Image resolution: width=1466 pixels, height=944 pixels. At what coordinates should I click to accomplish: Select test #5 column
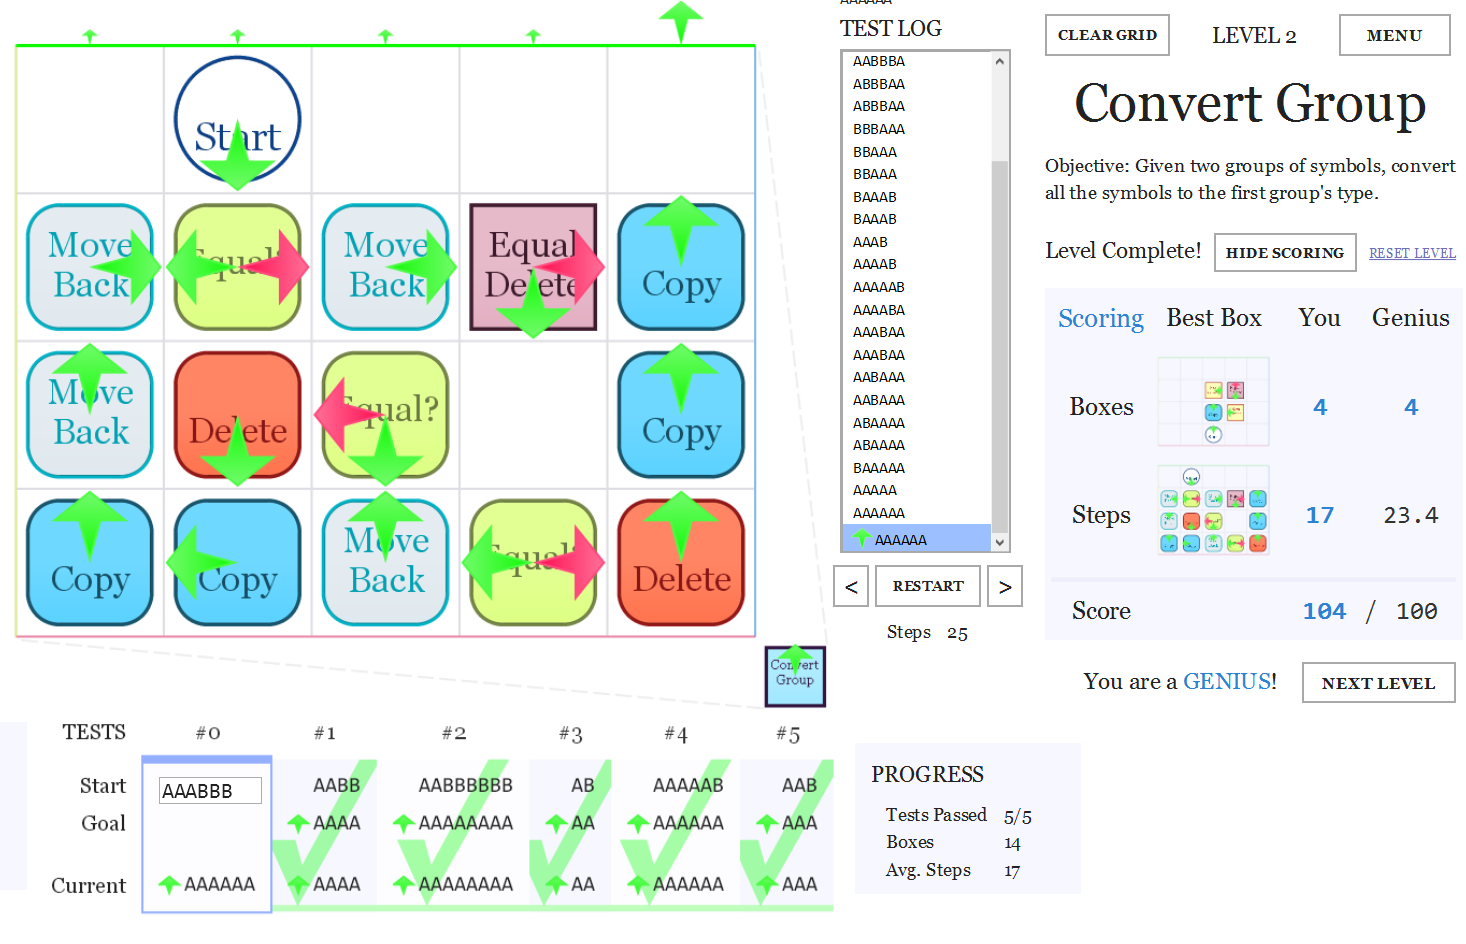[787, 834]
